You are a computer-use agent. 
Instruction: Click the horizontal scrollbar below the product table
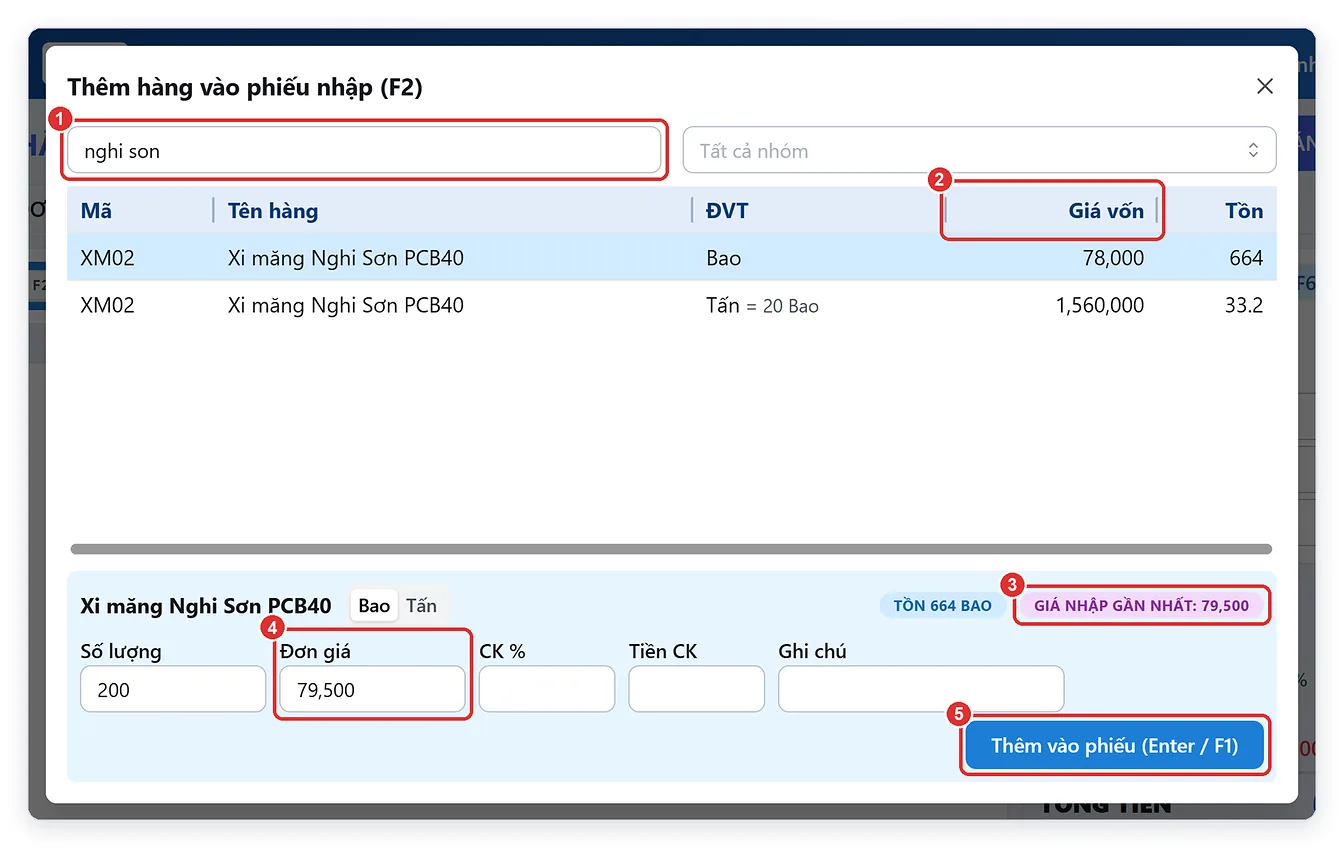pos(671,549)
